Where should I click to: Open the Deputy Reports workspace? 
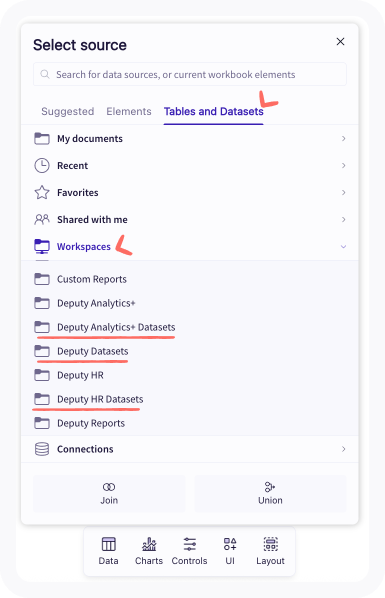coord(91,423)
